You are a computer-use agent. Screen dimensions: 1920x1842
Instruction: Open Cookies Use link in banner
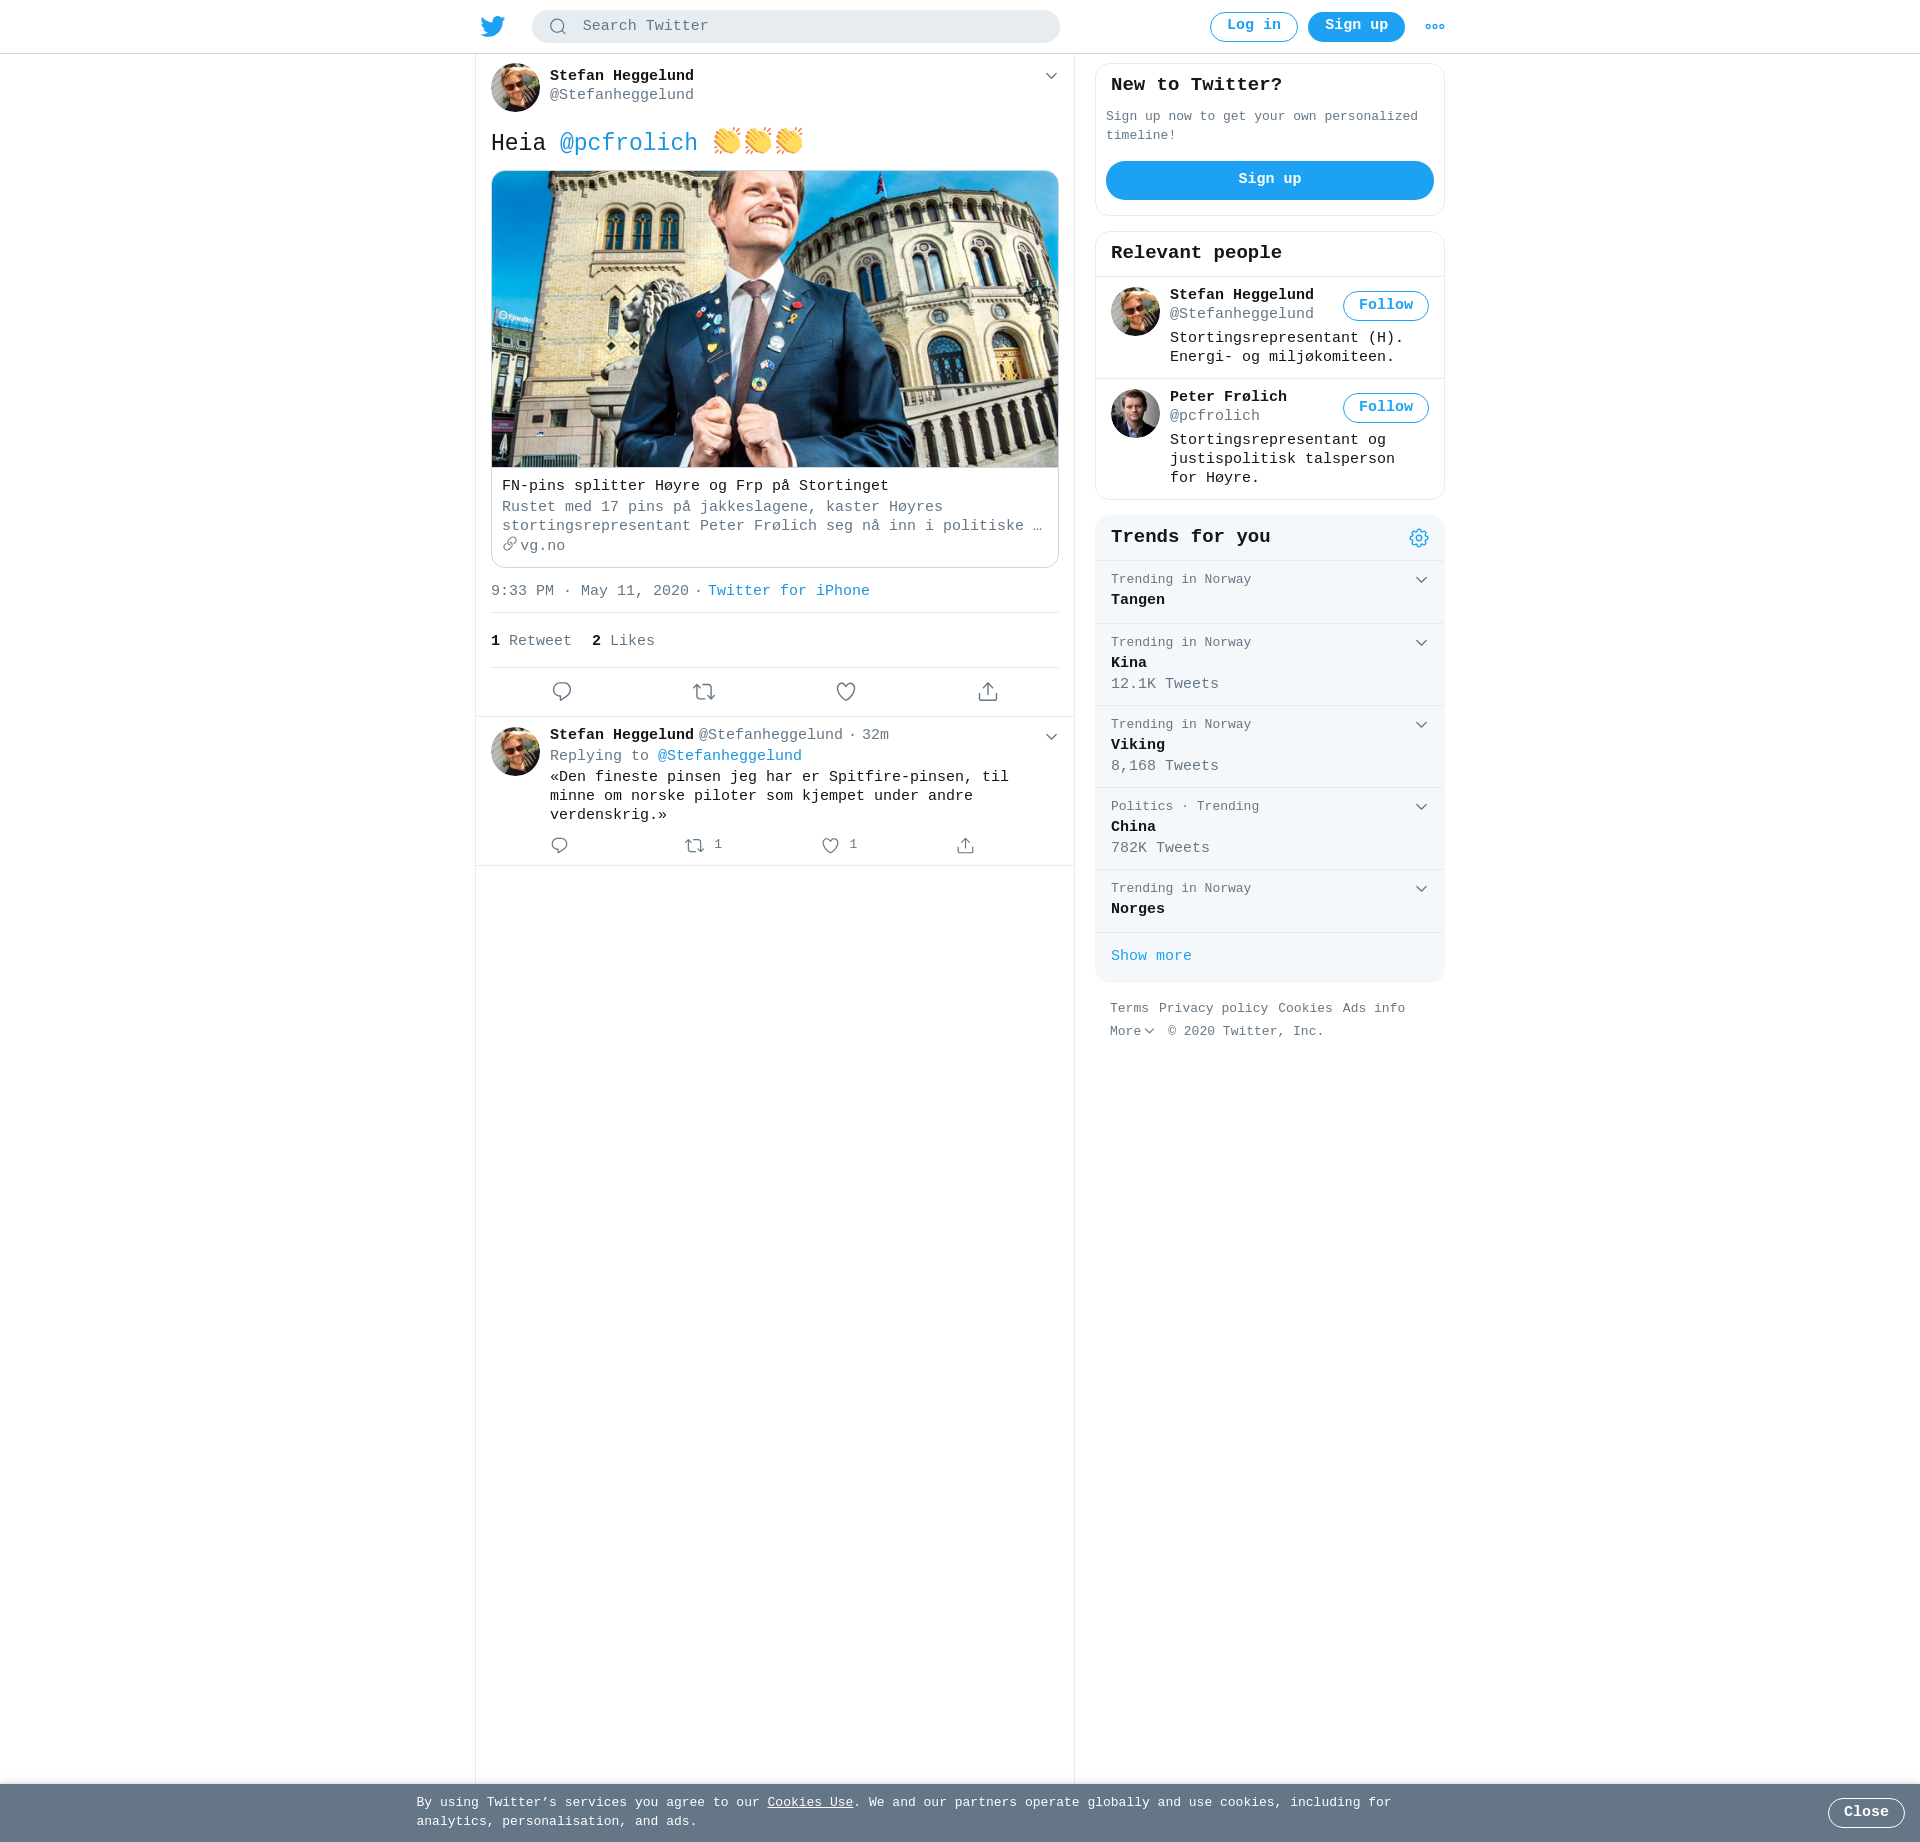(810, 1803)
